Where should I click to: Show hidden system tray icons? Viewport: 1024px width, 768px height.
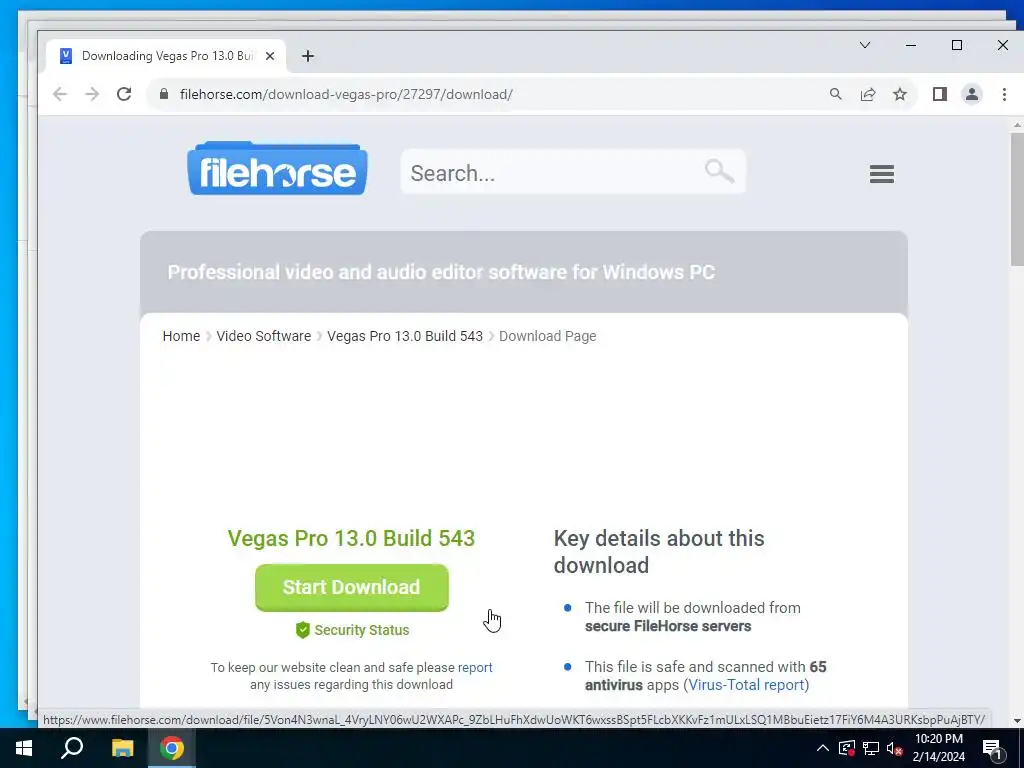[x=823, y=748]
